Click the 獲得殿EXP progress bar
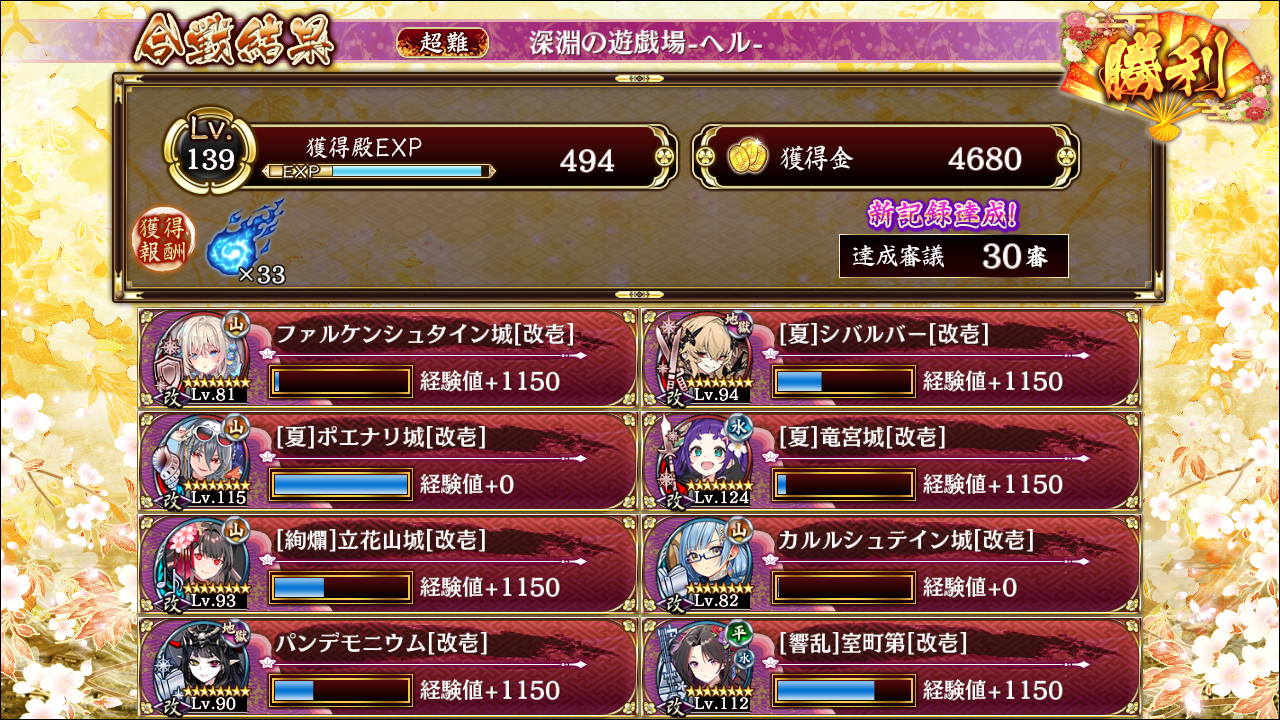 [x=378, y=171]
